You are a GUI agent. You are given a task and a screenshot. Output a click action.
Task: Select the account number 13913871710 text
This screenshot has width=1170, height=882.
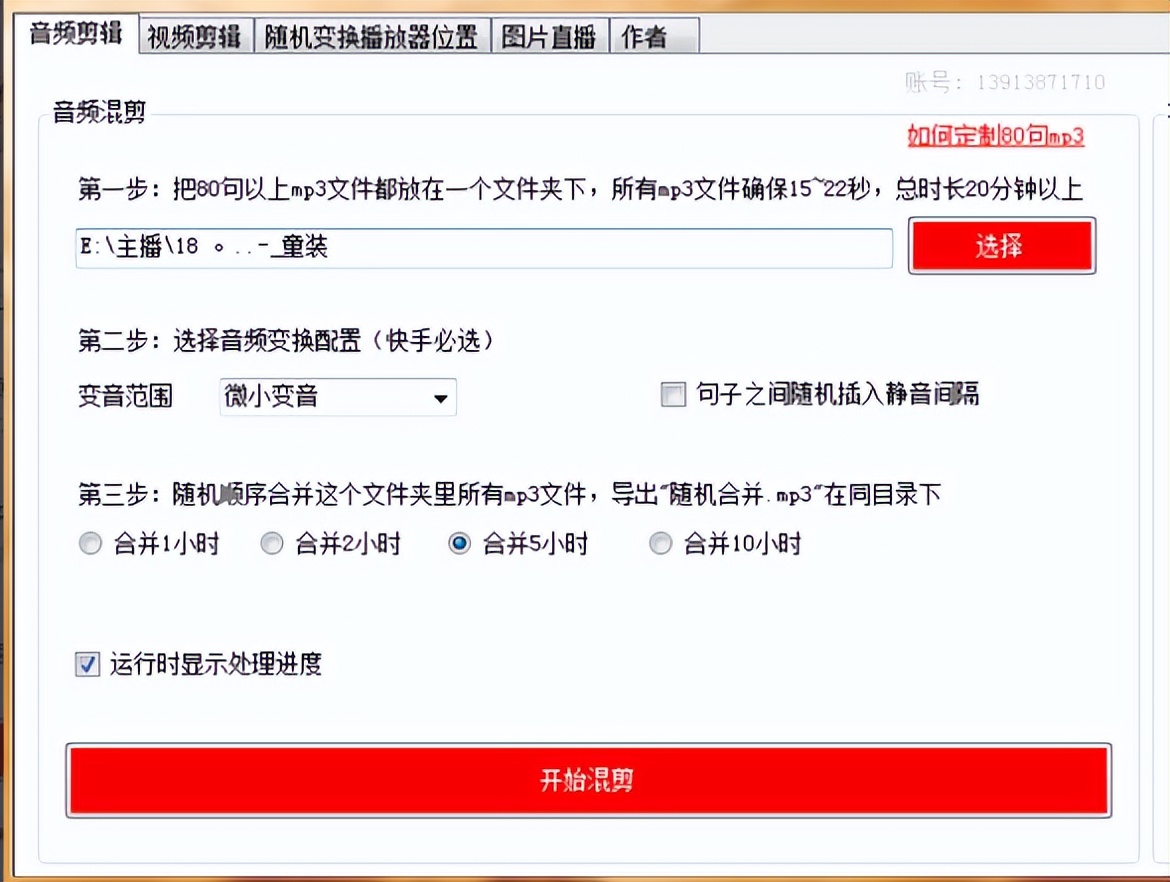pyautogui.click(x=1040, y=83)
